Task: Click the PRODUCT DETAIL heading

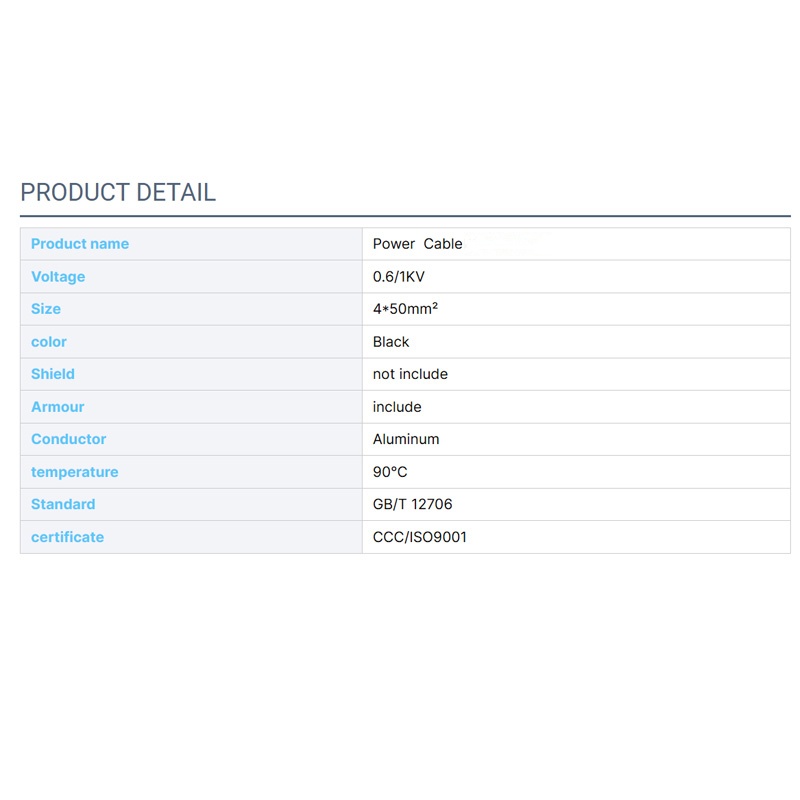Action: point(118,193)
